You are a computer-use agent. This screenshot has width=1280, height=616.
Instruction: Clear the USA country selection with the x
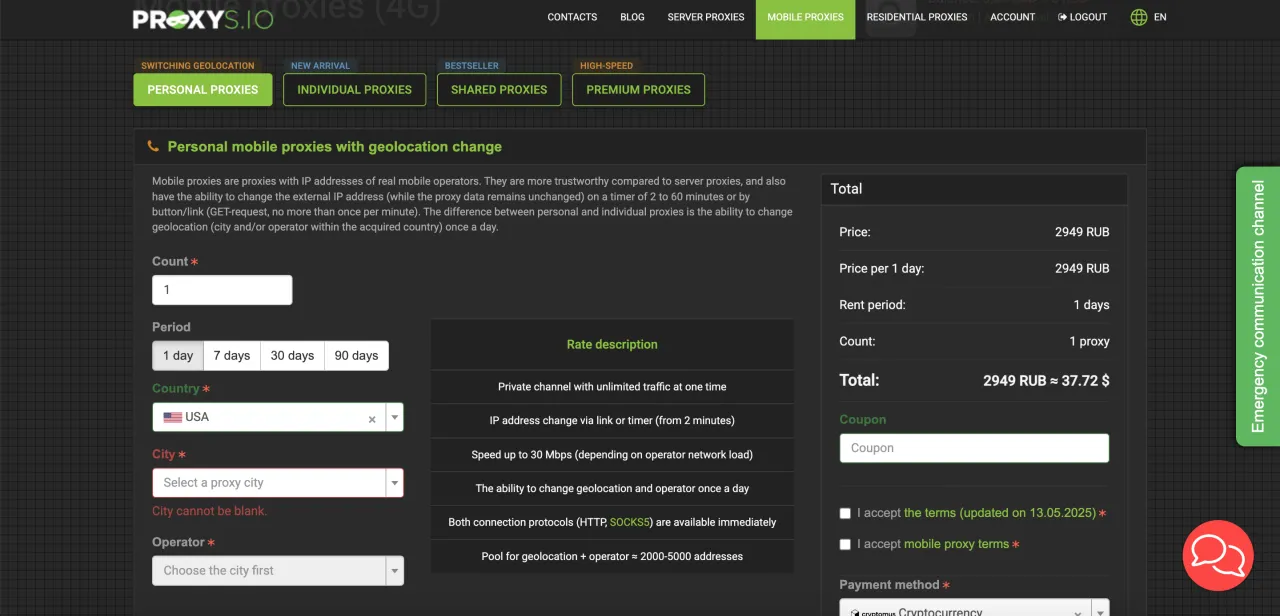(372, 419)
